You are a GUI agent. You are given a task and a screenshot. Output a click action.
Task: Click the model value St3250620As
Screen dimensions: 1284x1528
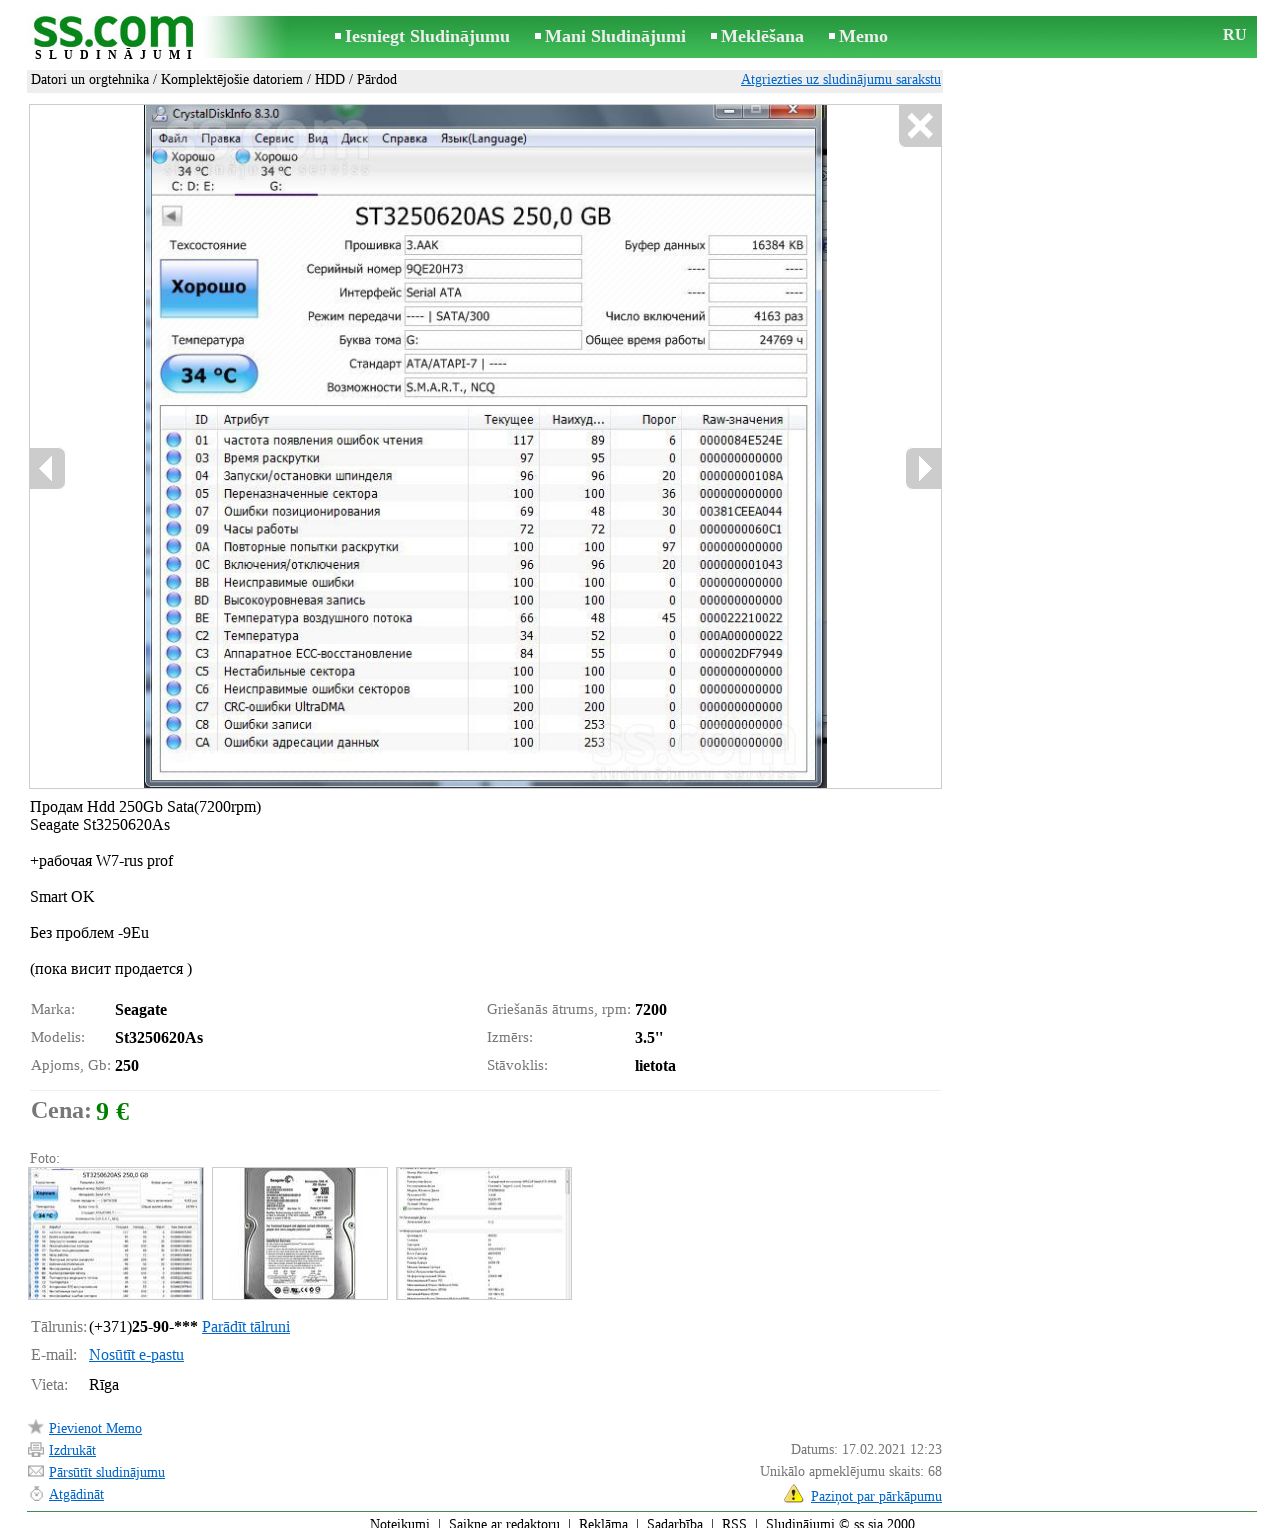[159, 1038]
